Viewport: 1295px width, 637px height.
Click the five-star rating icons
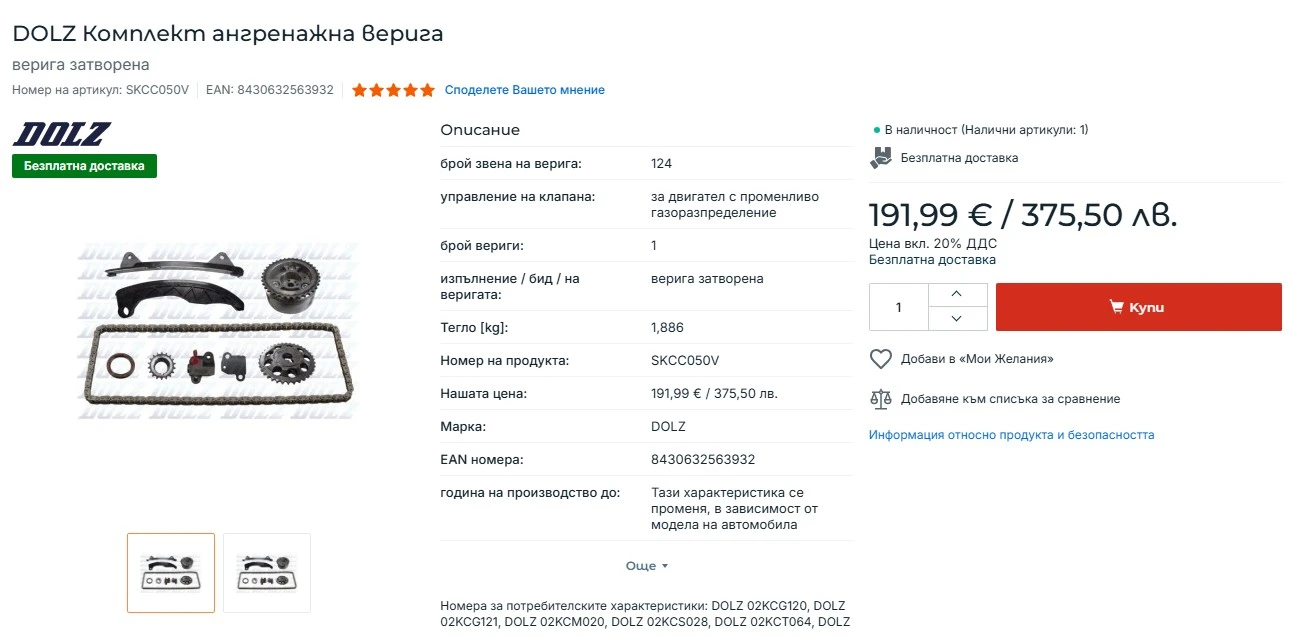pyautogui.click(x=393, y=90)
